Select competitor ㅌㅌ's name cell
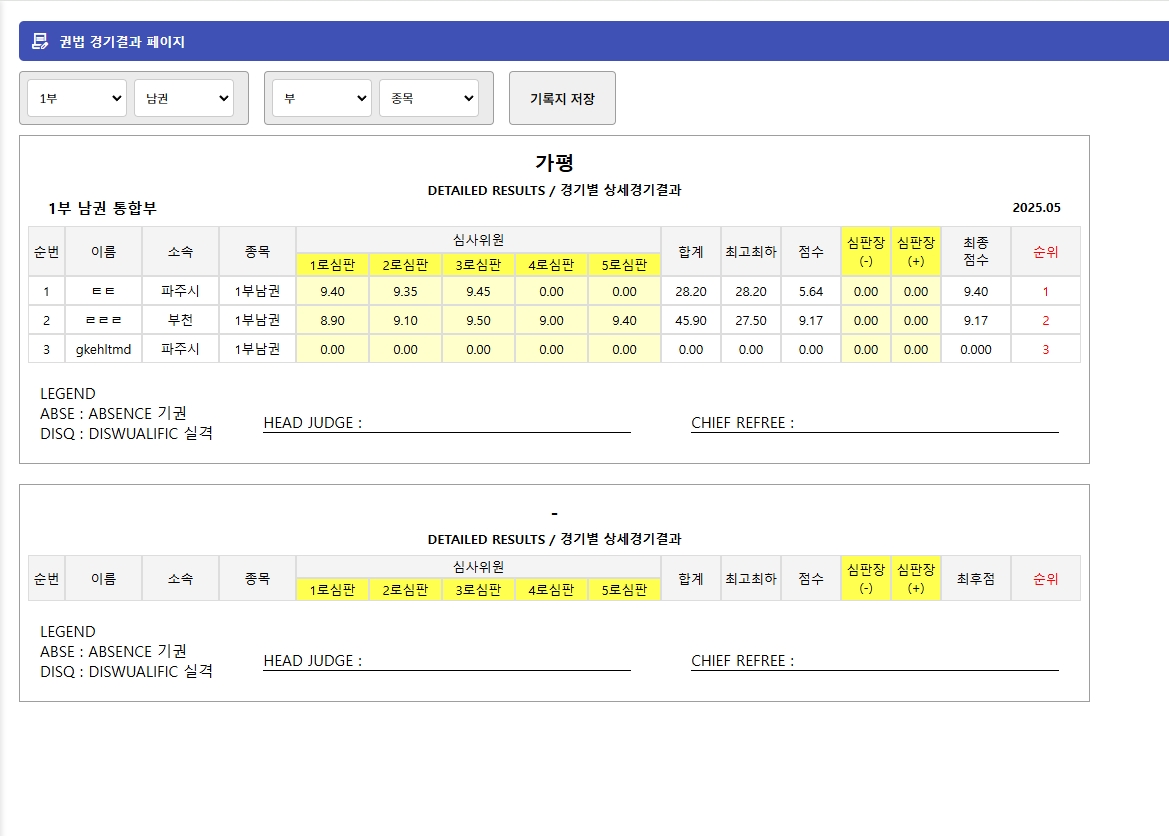The height and width of the screenshot is (836, 1169). click(x=104, y=291)
